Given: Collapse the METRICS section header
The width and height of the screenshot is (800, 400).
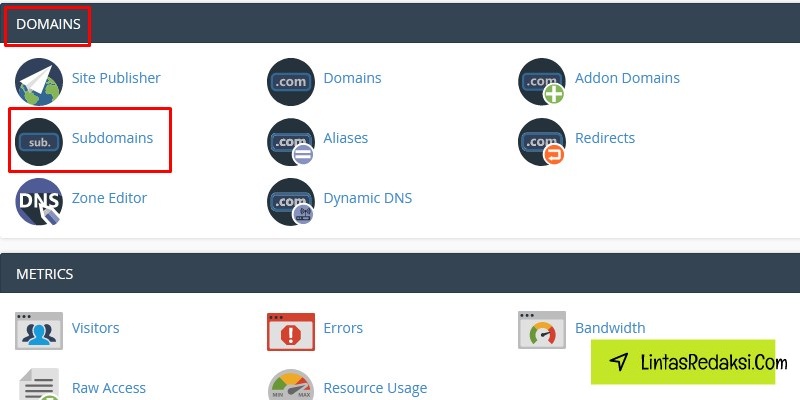Looking at the screenshot, I should 400,273.
